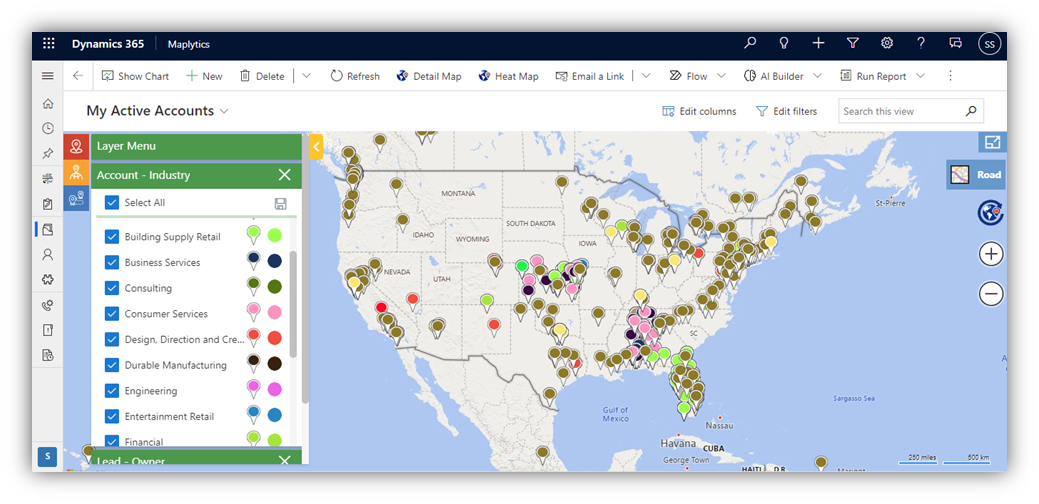Click the help question mark icon
The image size is (1039, 504).
pyautogui.click(x=921, y=43)
